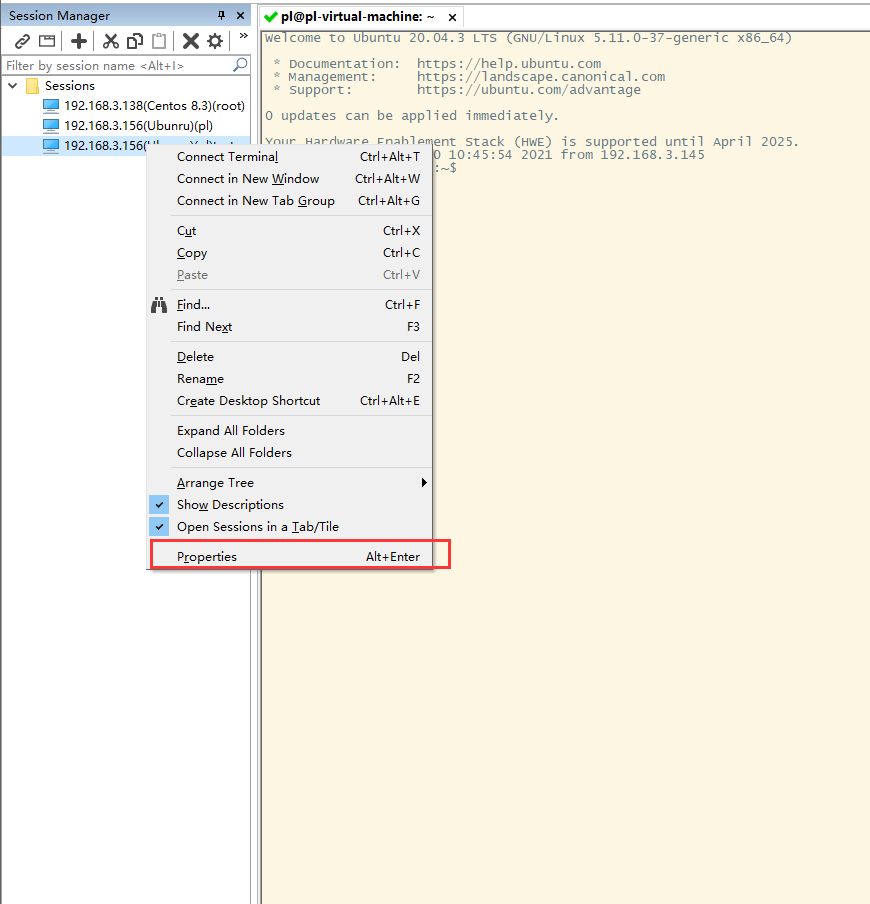Select Collapse All Folders
The height and width of the screenshot is (904, 870).
(x=289, y=452)
